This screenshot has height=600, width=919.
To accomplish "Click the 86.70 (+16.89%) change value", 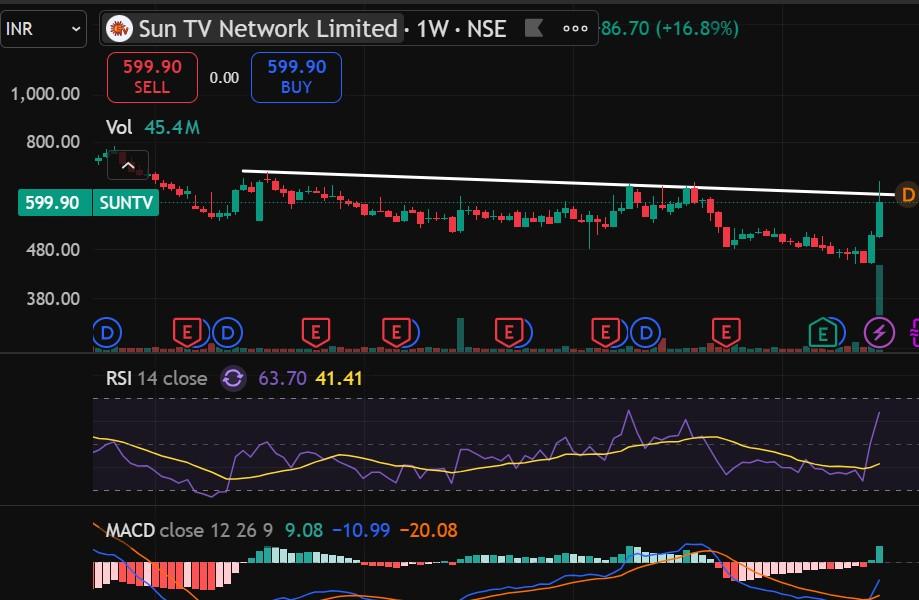I will point(670,28).
